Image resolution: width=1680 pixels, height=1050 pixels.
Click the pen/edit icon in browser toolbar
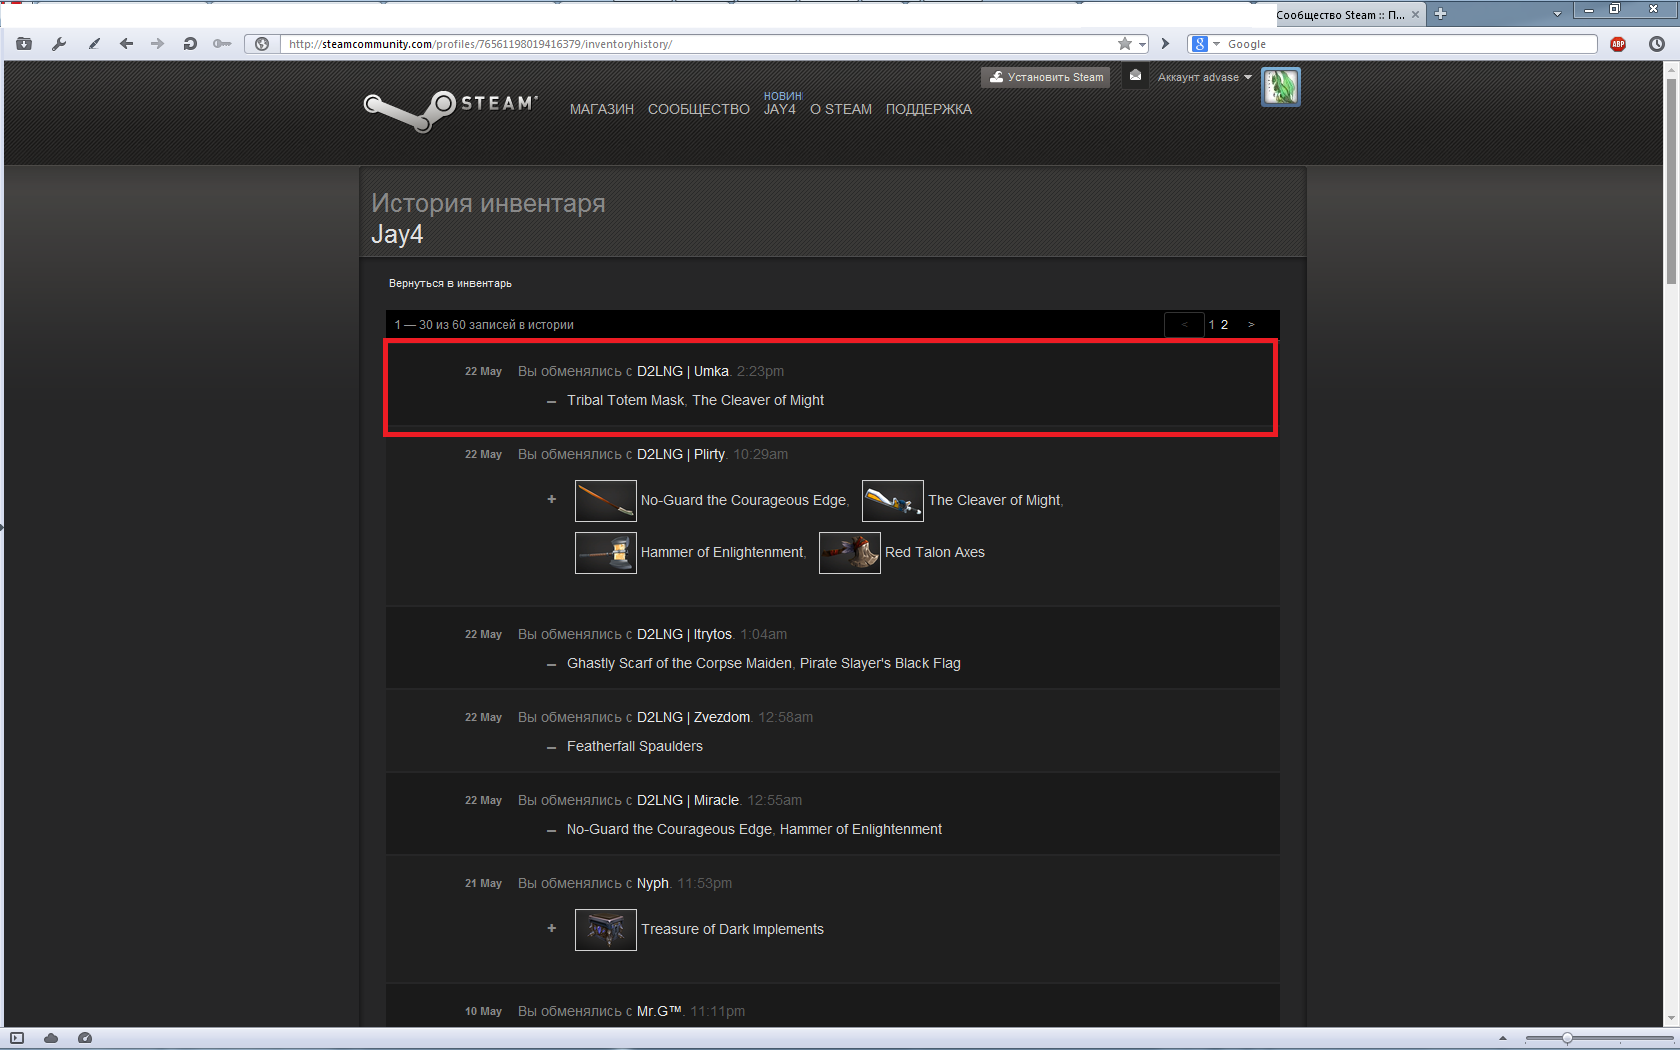pos(94,44)
